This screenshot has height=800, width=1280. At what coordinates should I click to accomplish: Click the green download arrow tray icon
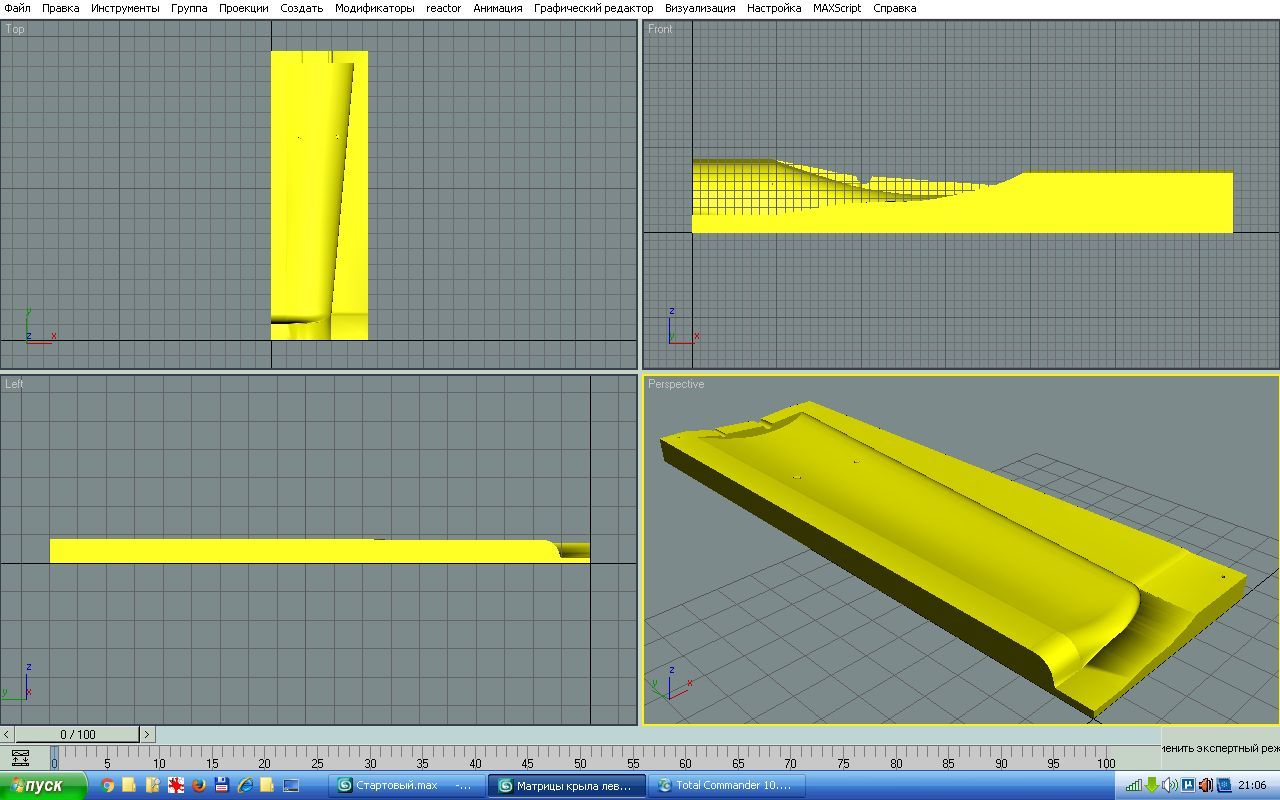[x=1151, y=786]
